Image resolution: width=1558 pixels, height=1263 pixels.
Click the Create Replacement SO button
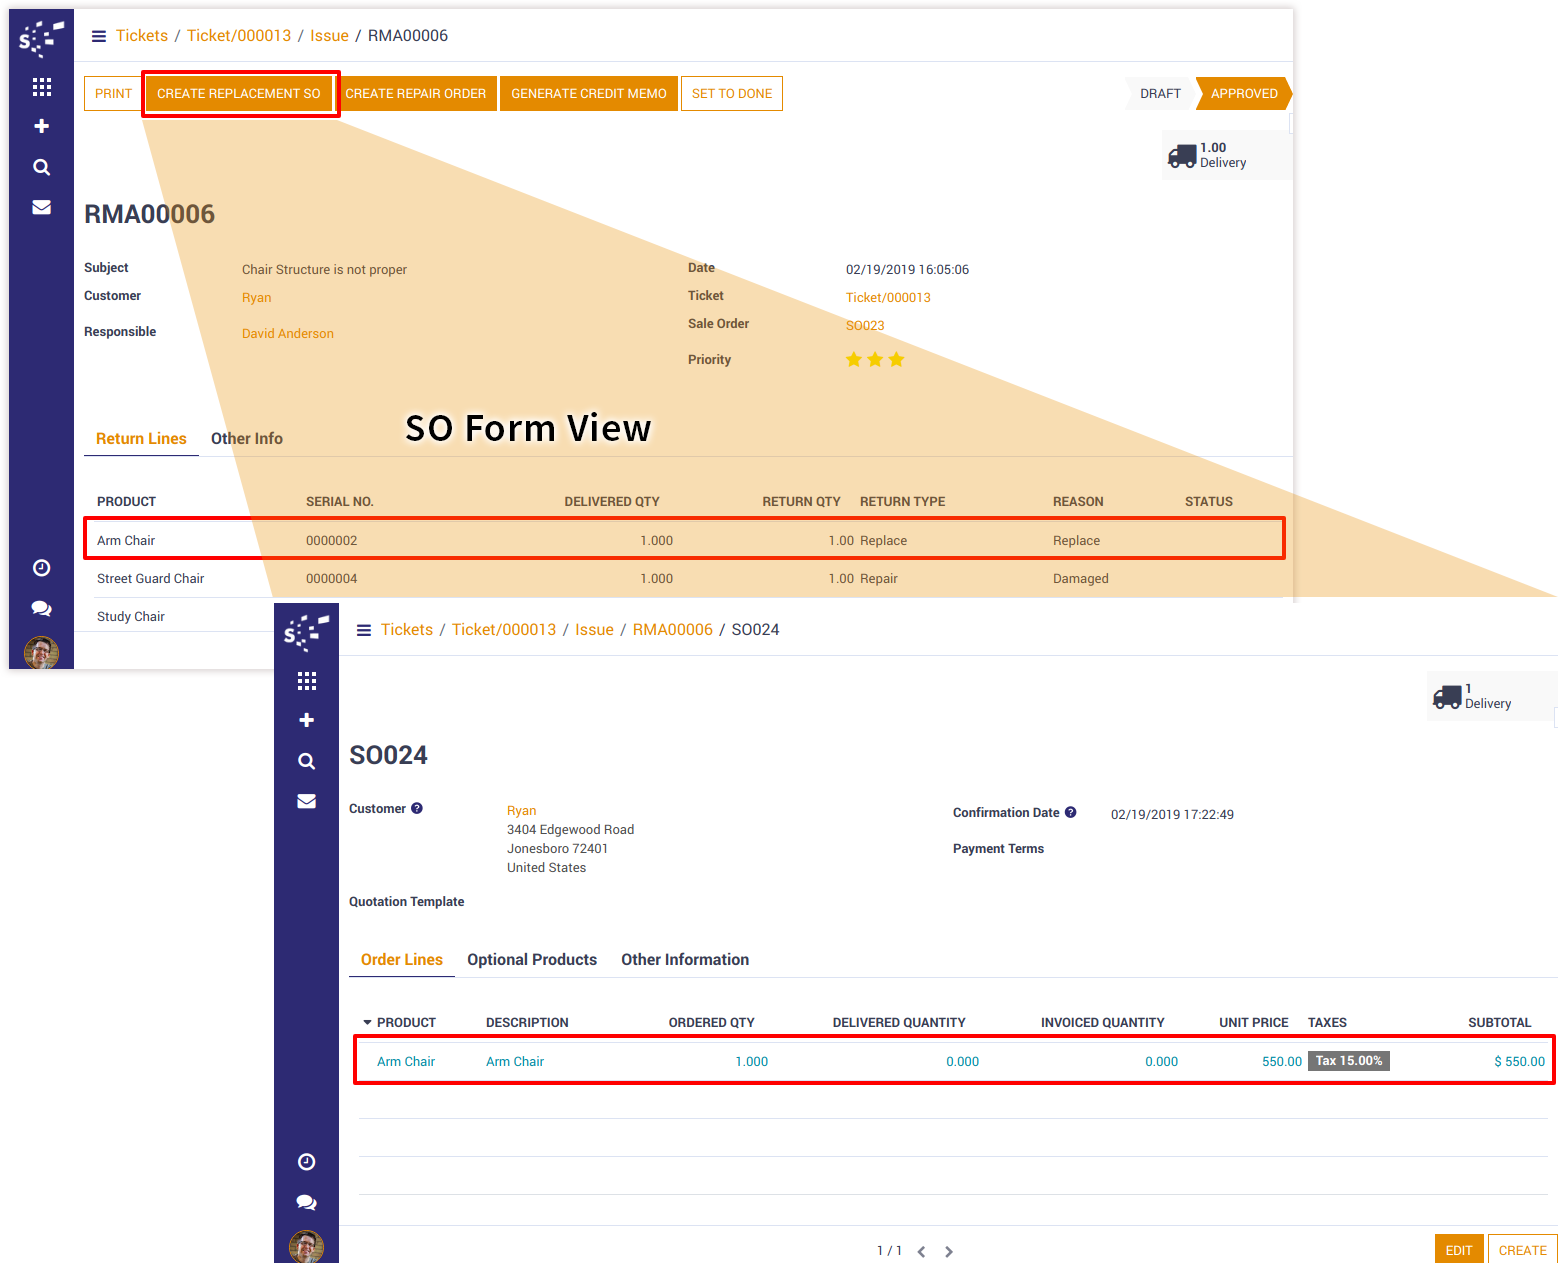coord(239,94)
